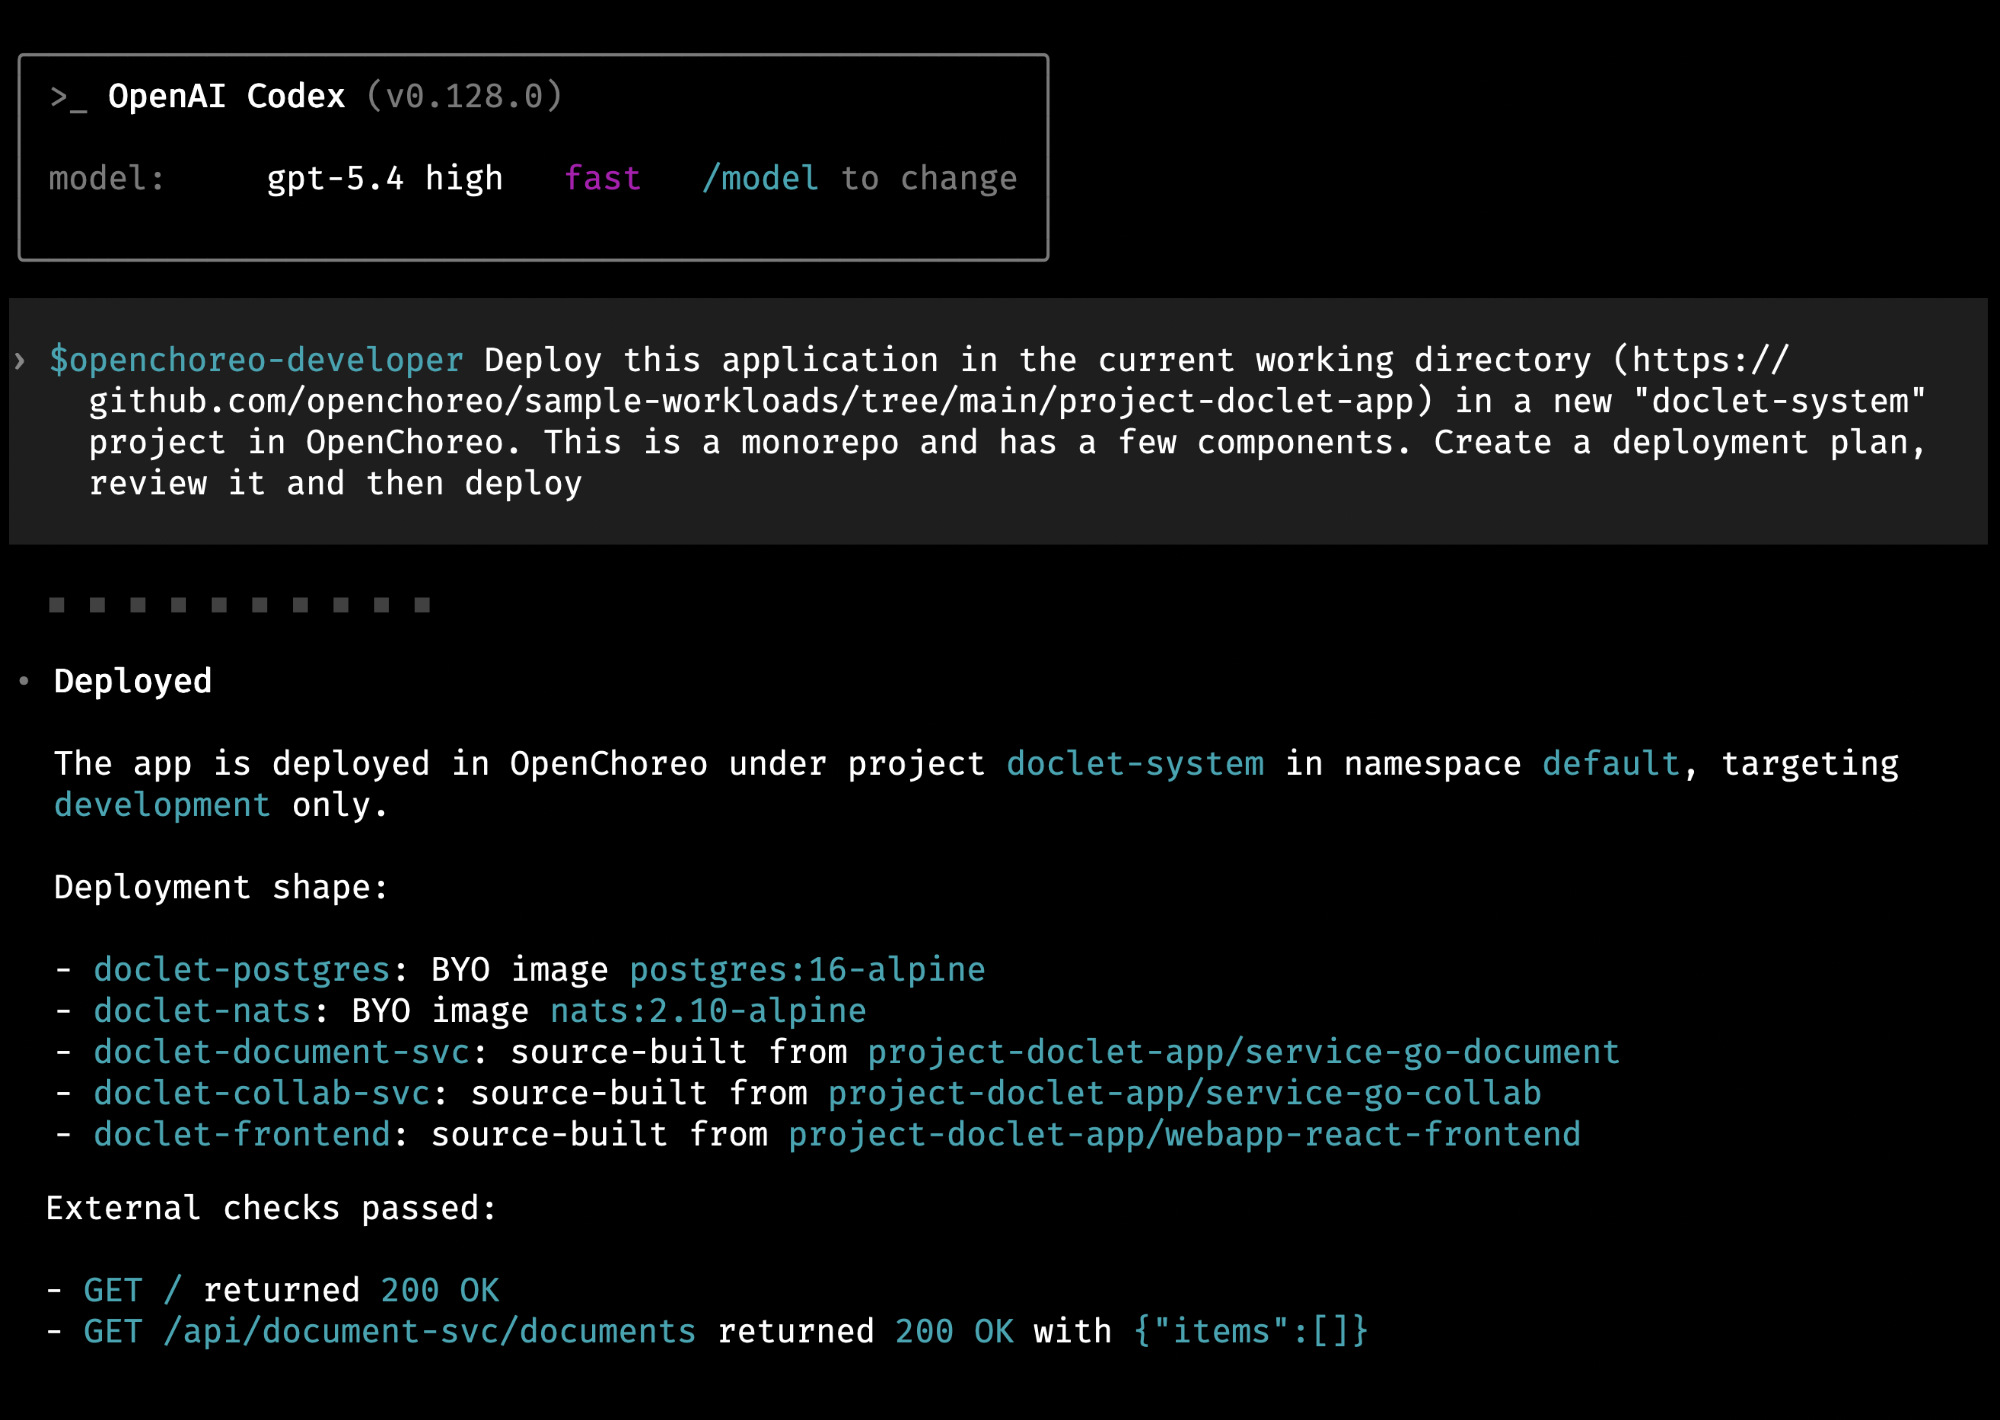Click the development environment text

162,805
